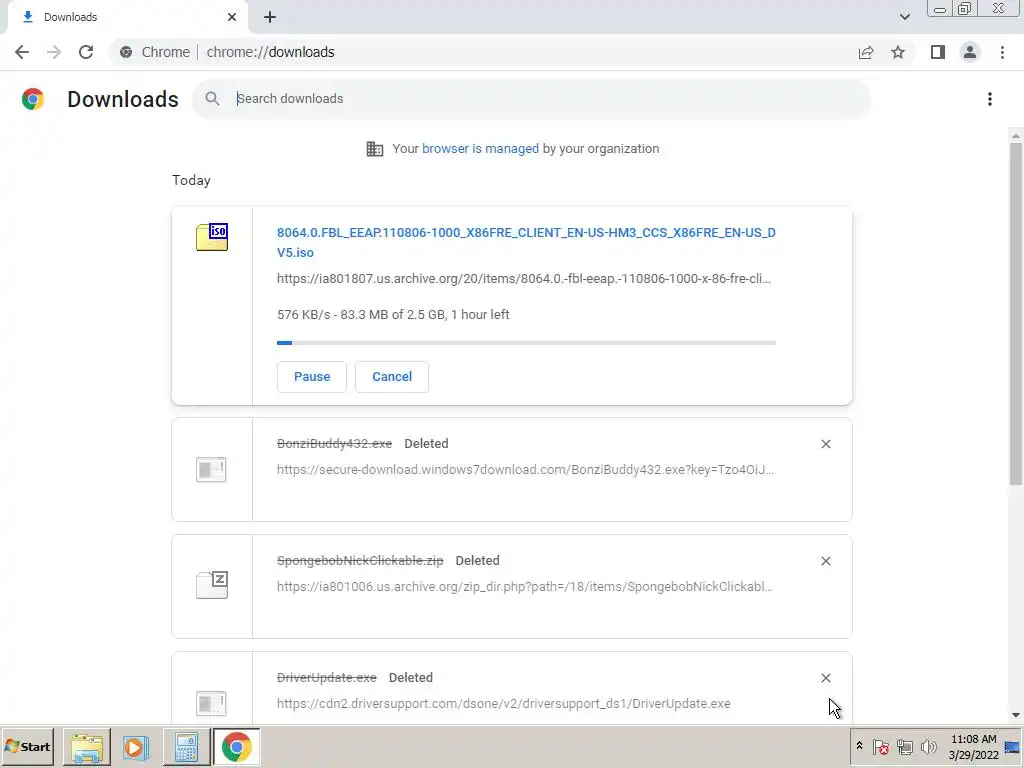1024x768 pixels.
Task: Open the network tray icon
Action: point(904,746)
